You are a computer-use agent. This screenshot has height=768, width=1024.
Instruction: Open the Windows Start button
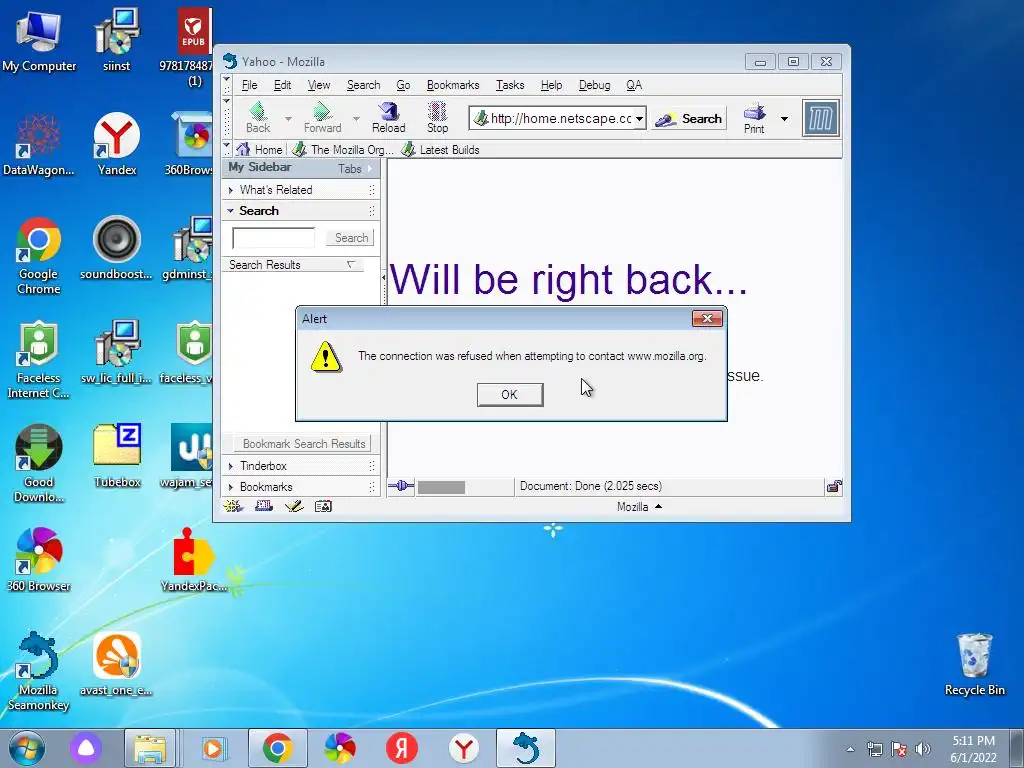[27, 748]
